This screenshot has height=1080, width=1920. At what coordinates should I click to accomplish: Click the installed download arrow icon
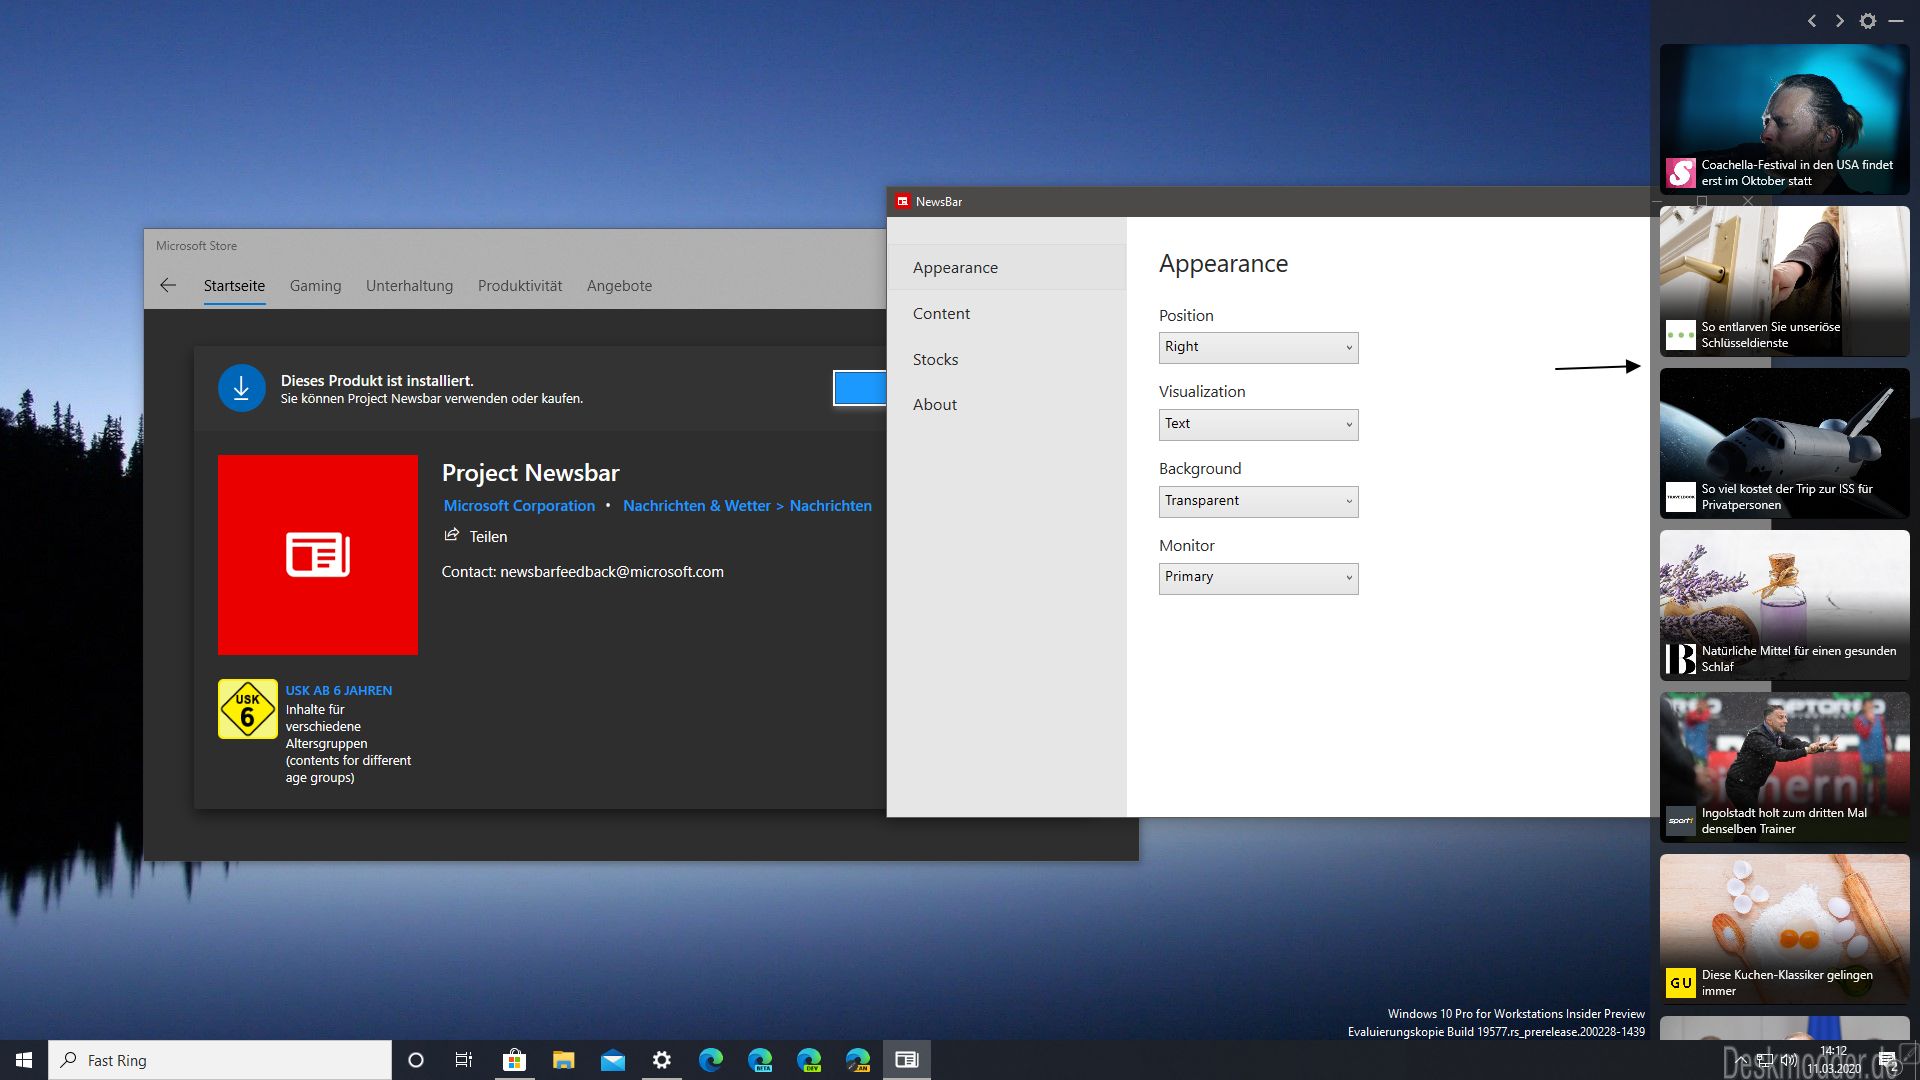241,389
